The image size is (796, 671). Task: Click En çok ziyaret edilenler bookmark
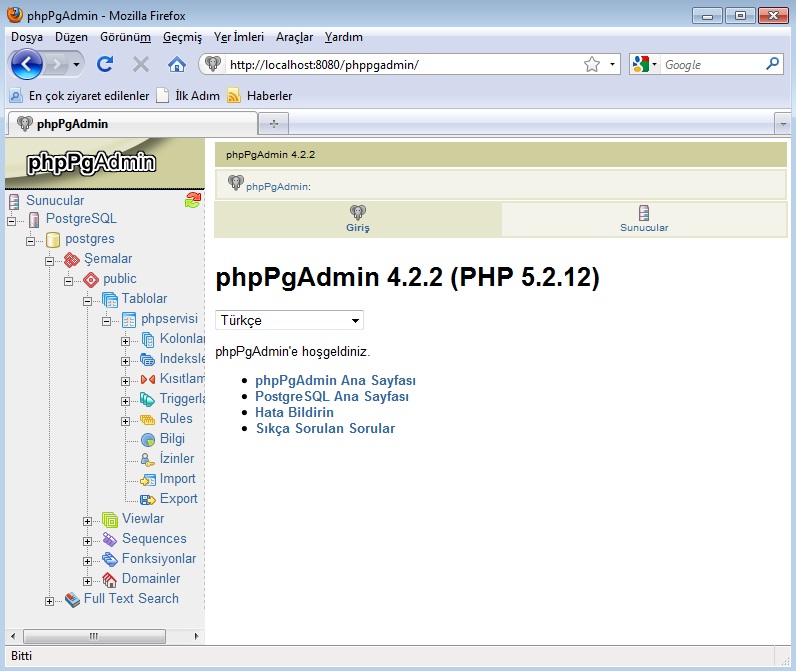pos(80,95)
